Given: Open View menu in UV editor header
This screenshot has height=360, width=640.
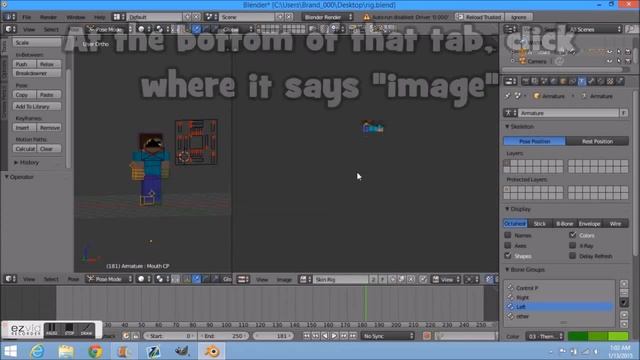Looking at the screenshot, I should pyautogui.click(x=262, y=280).
